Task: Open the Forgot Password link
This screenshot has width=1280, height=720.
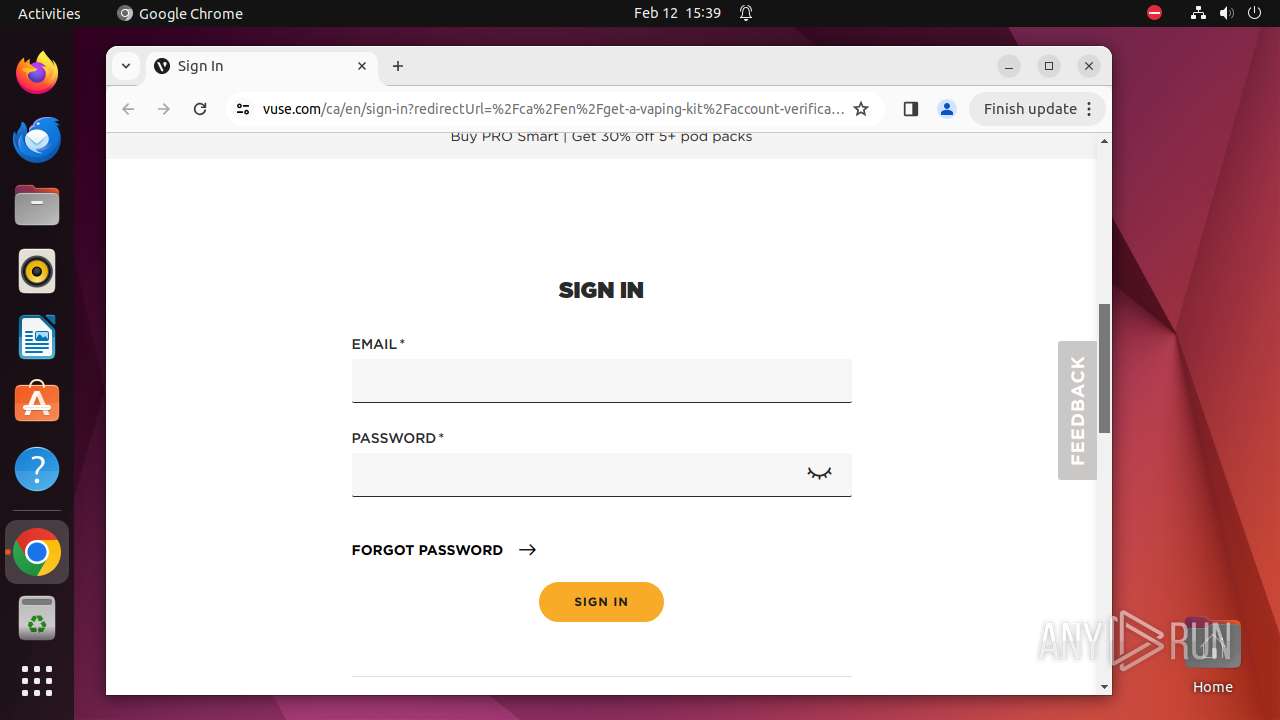Action: point(427,550)
